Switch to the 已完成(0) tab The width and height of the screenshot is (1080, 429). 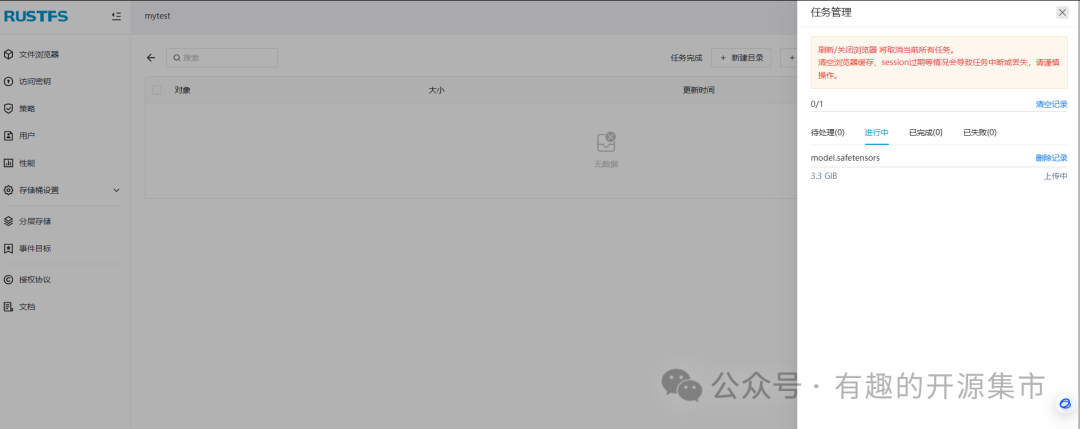(926, 132)
